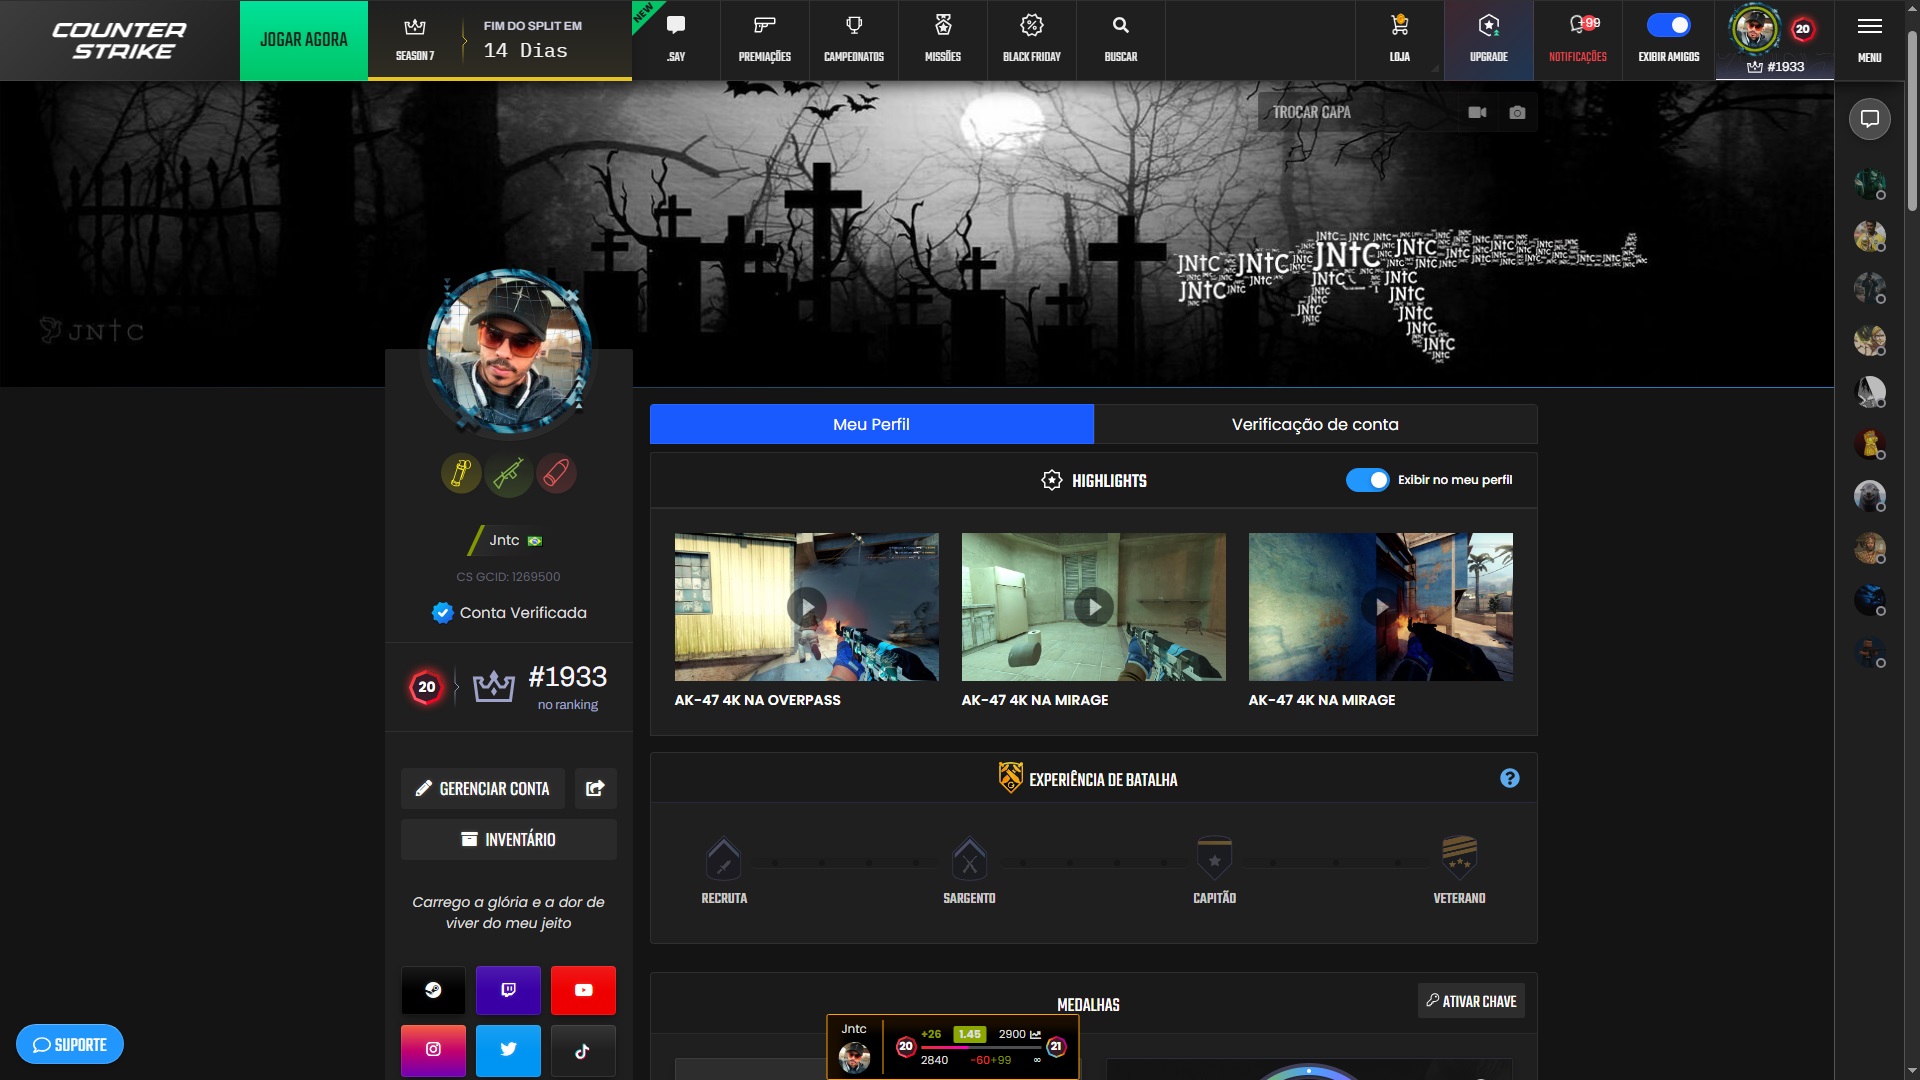Image resolution: width=1920 pixels, height=1080 pixels.
Task: Disable Exibir no meu perfil toggle
Action: point(1367,480)
